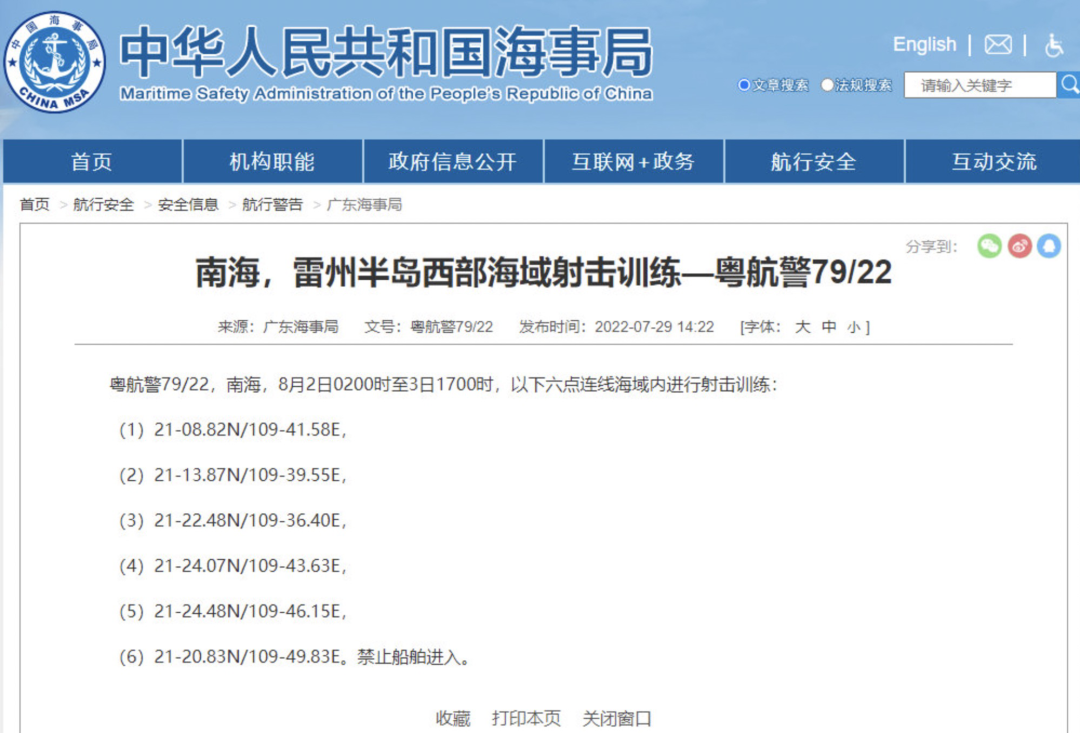Image resolution: width=1080 pixels, height=733 pixels.
Task: Open the 互动交流 menu
Action: point(995,161)
